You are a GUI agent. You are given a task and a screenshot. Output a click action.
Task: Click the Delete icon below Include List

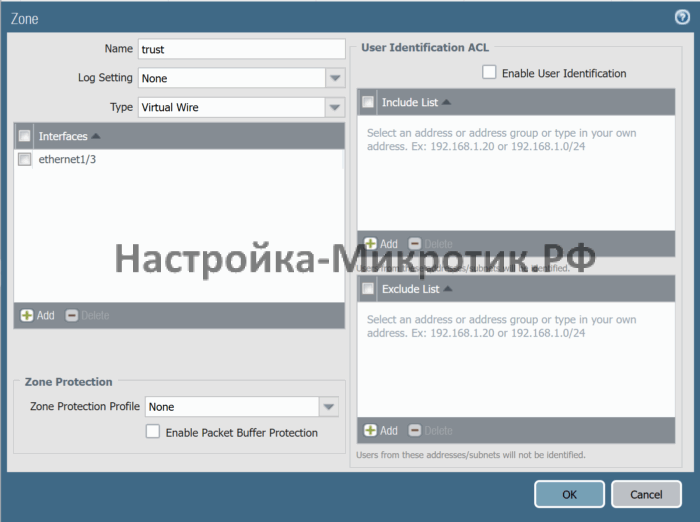click(x=415, y=244)
